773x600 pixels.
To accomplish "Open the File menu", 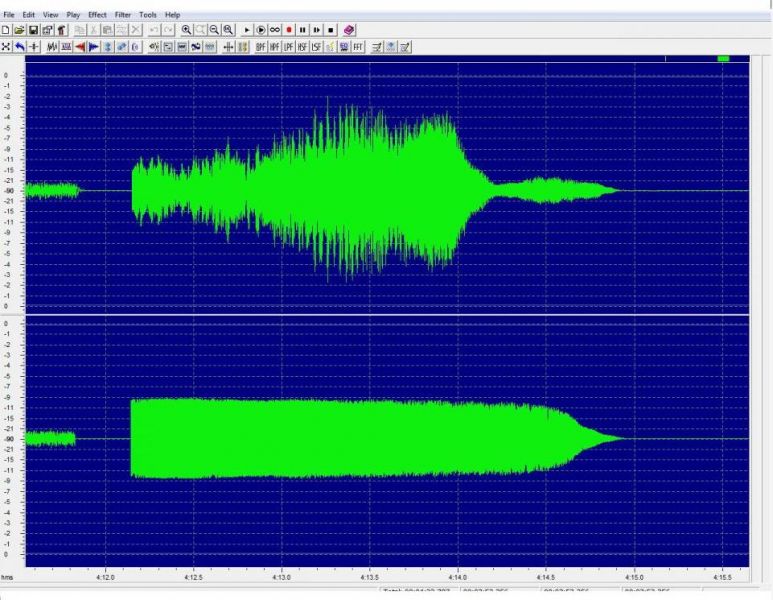I will [x=9, y=15].
